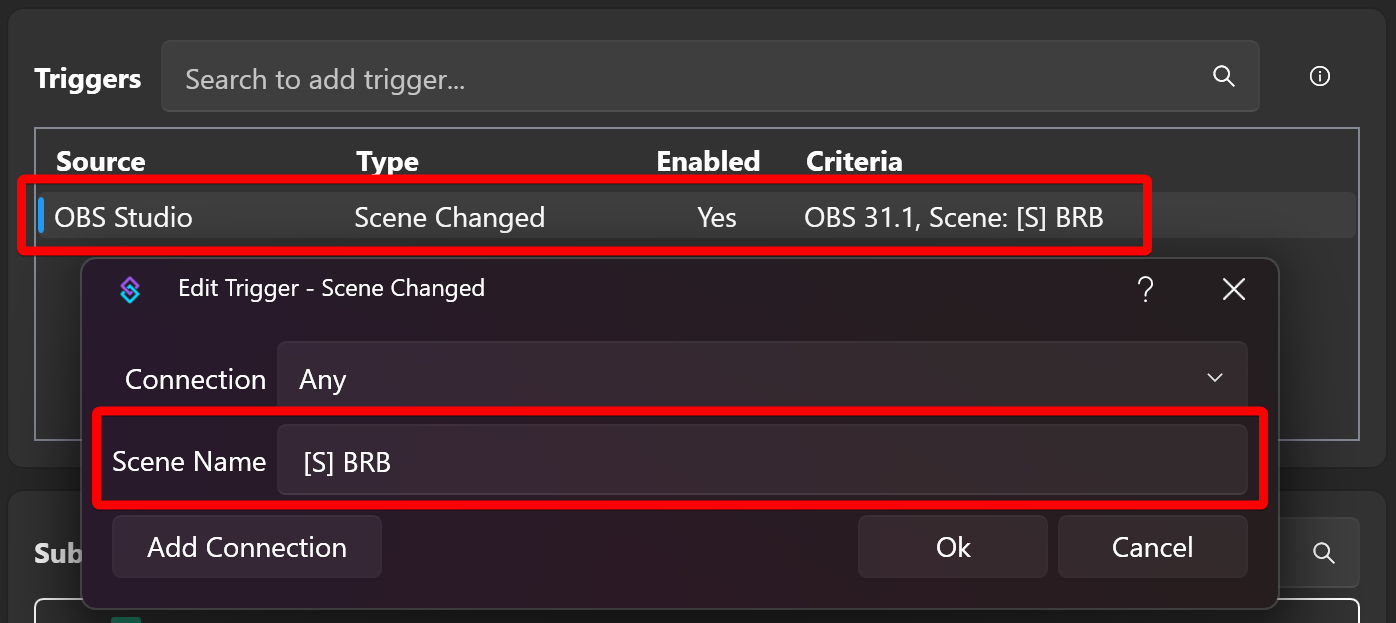Click the Search to add trigger field
Image resolution: width=1396 pixels, height=623 pixels.
pyautogui.click(x=690, y=78)
